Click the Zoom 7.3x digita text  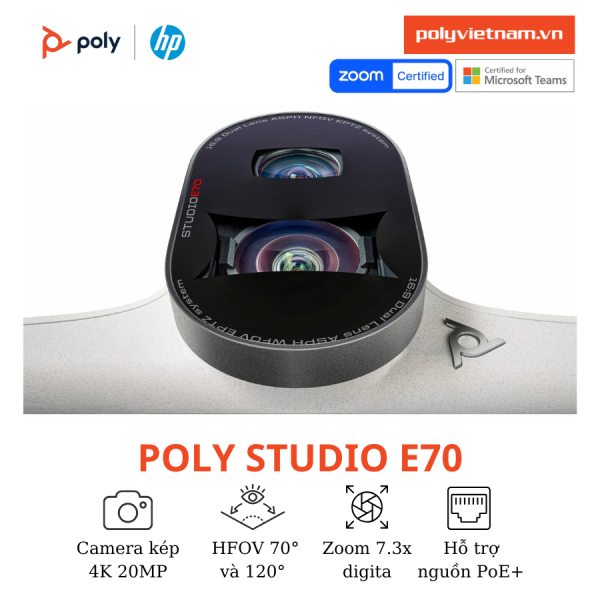(x=367, y=559)
